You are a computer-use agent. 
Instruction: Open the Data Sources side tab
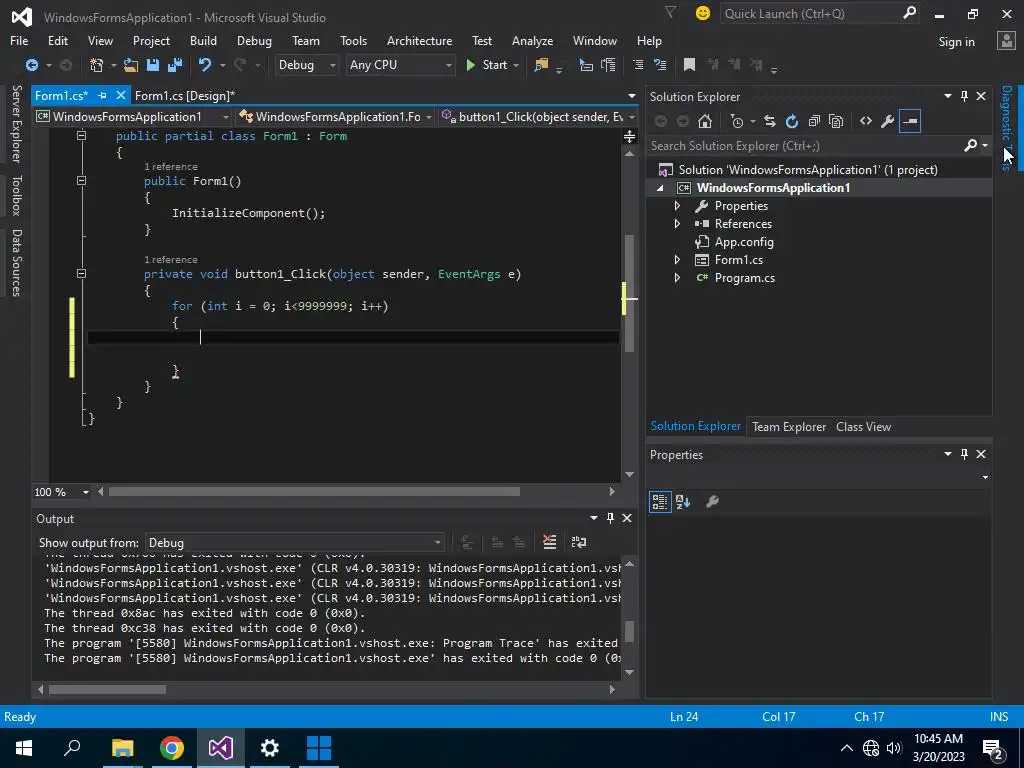tap(16, 263)
